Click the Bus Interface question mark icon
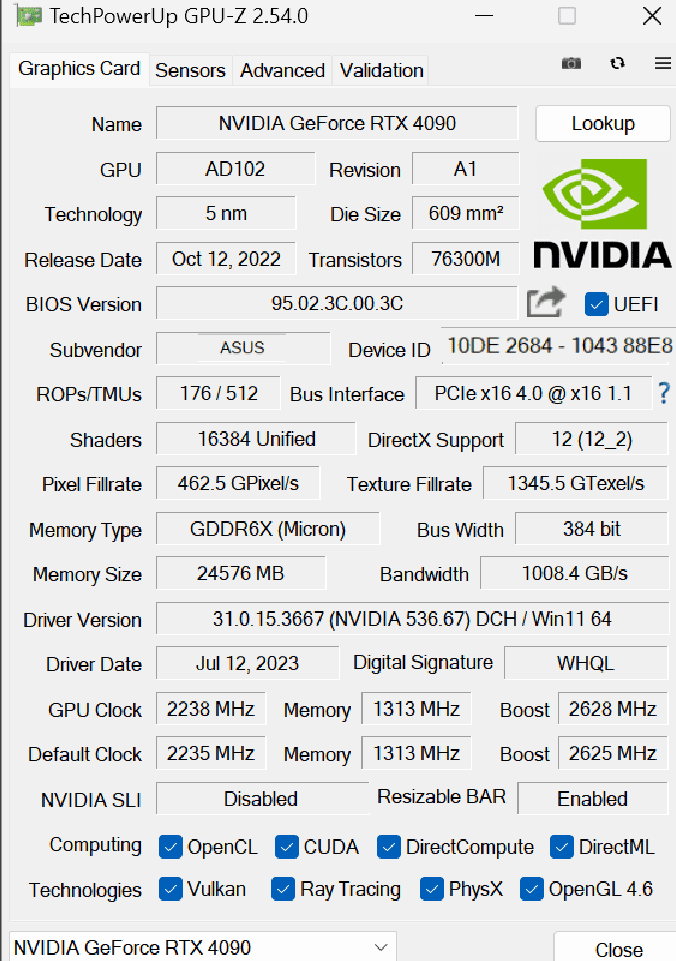The image size is (676, 961). coord(664,393)
